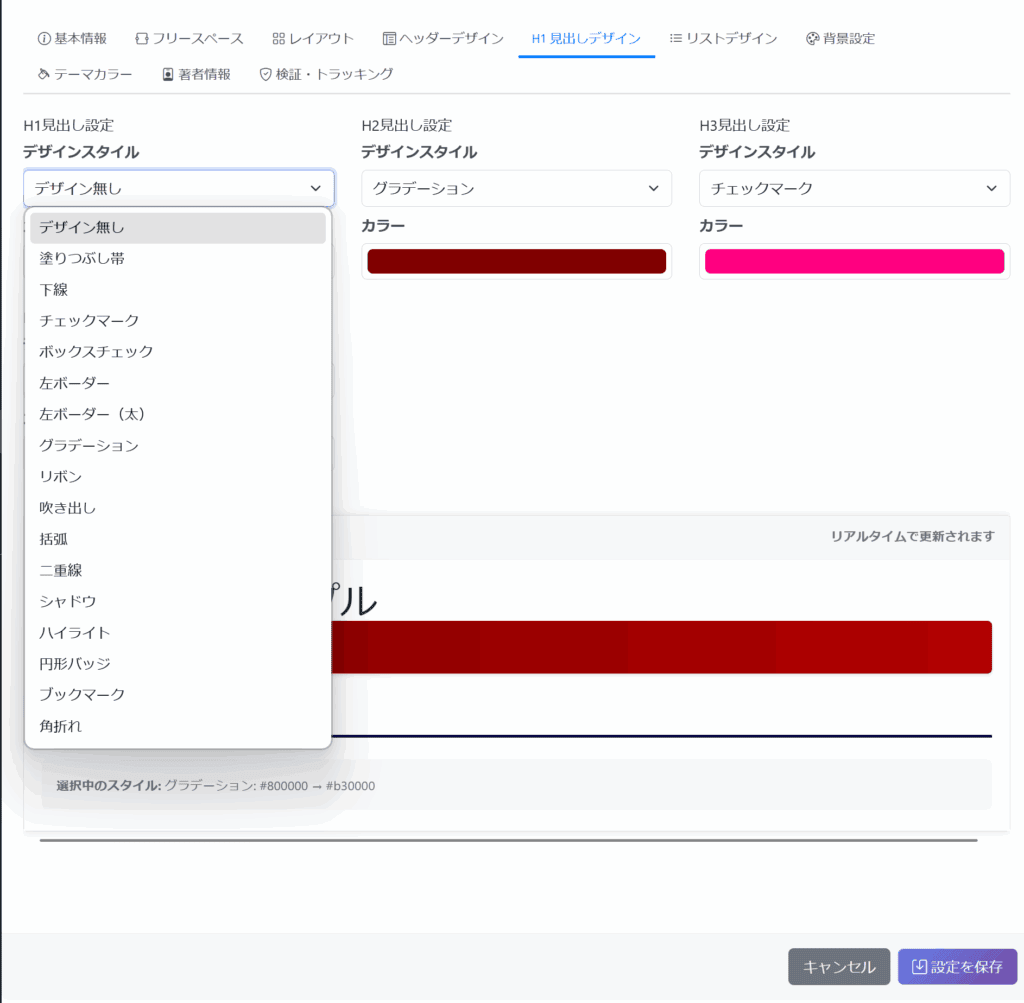1024x1003 pixels.
Task: Click the リアルタイムで更新されます text
Action: [x=912, y=537]
